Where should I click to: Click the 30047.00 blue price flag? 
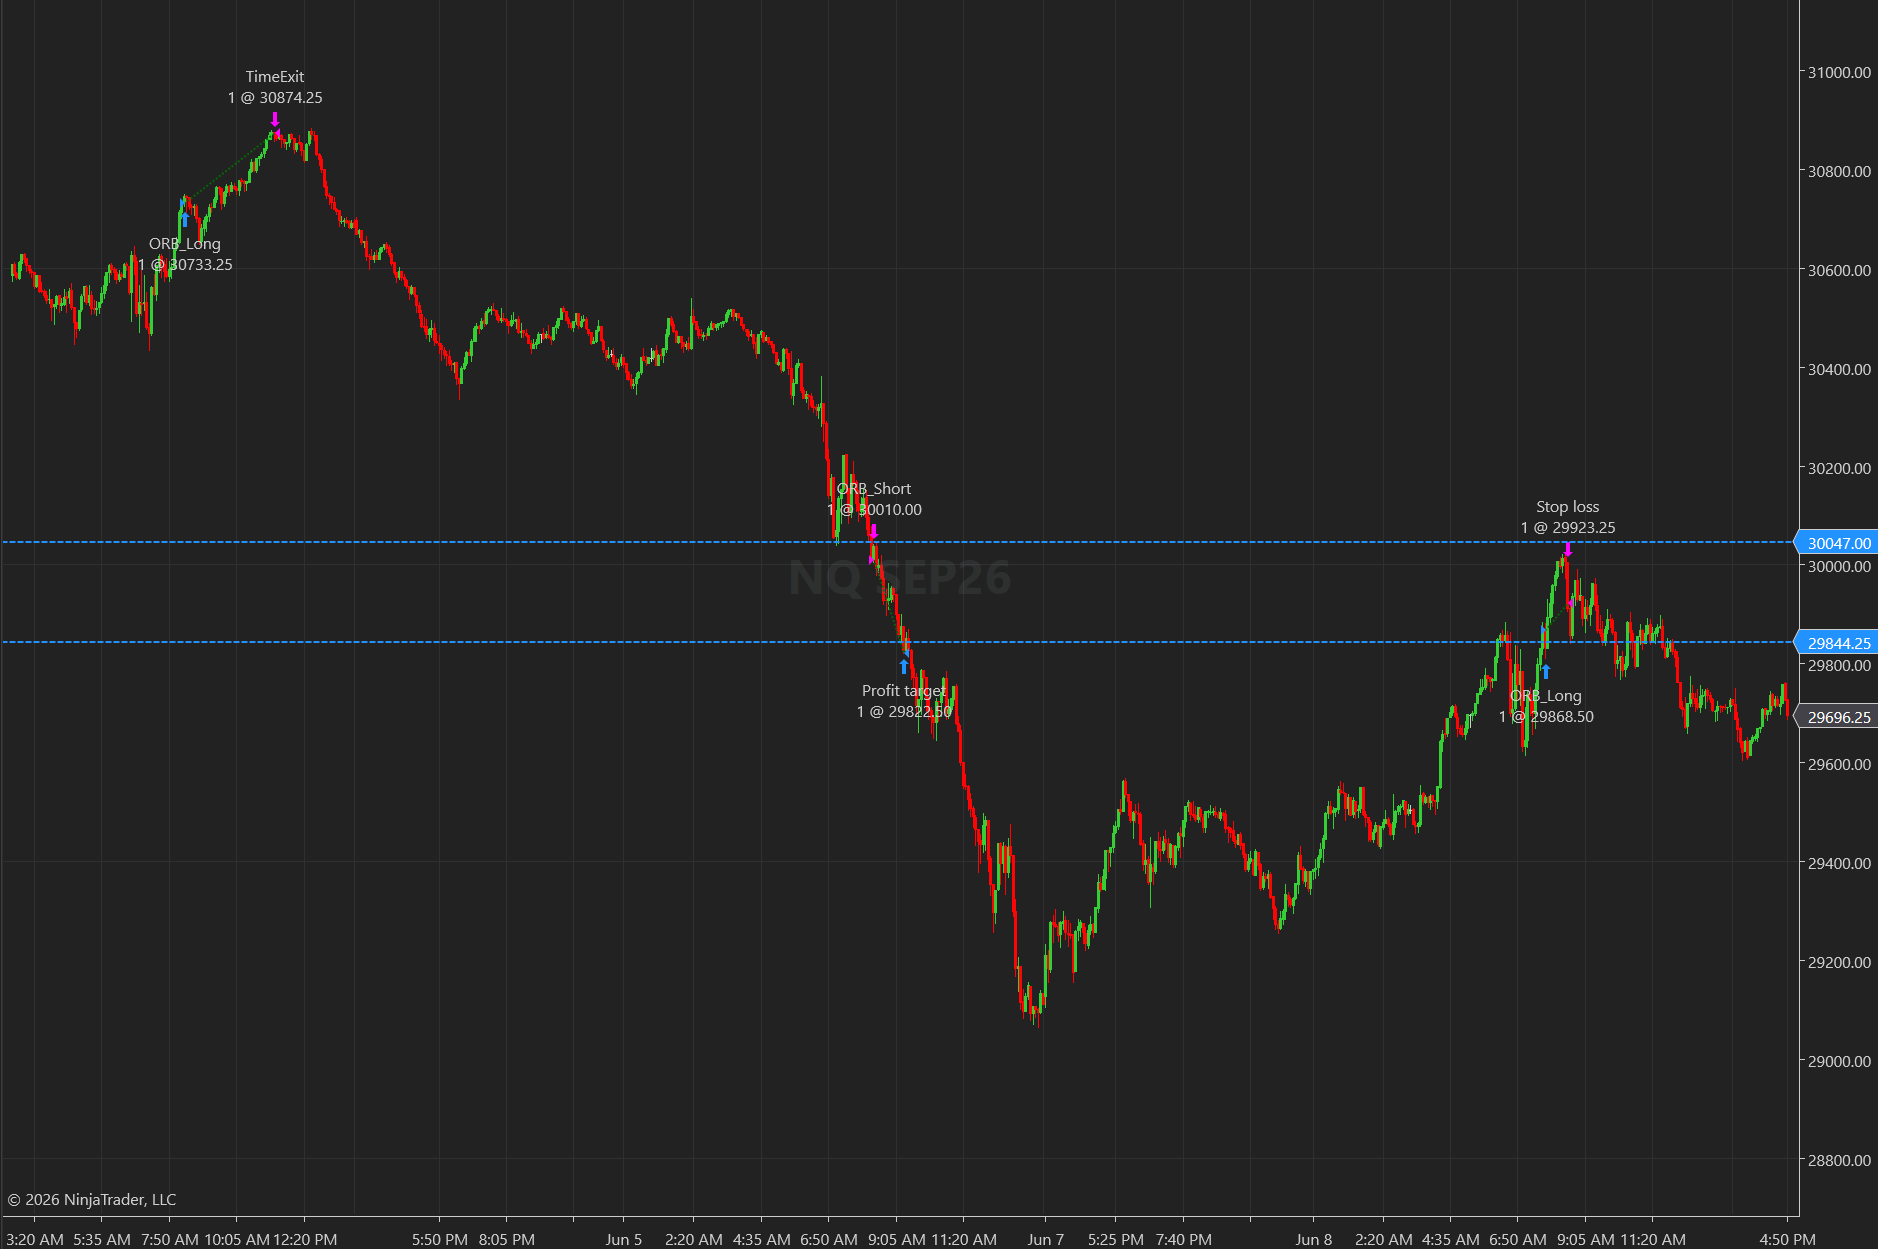1837,543
